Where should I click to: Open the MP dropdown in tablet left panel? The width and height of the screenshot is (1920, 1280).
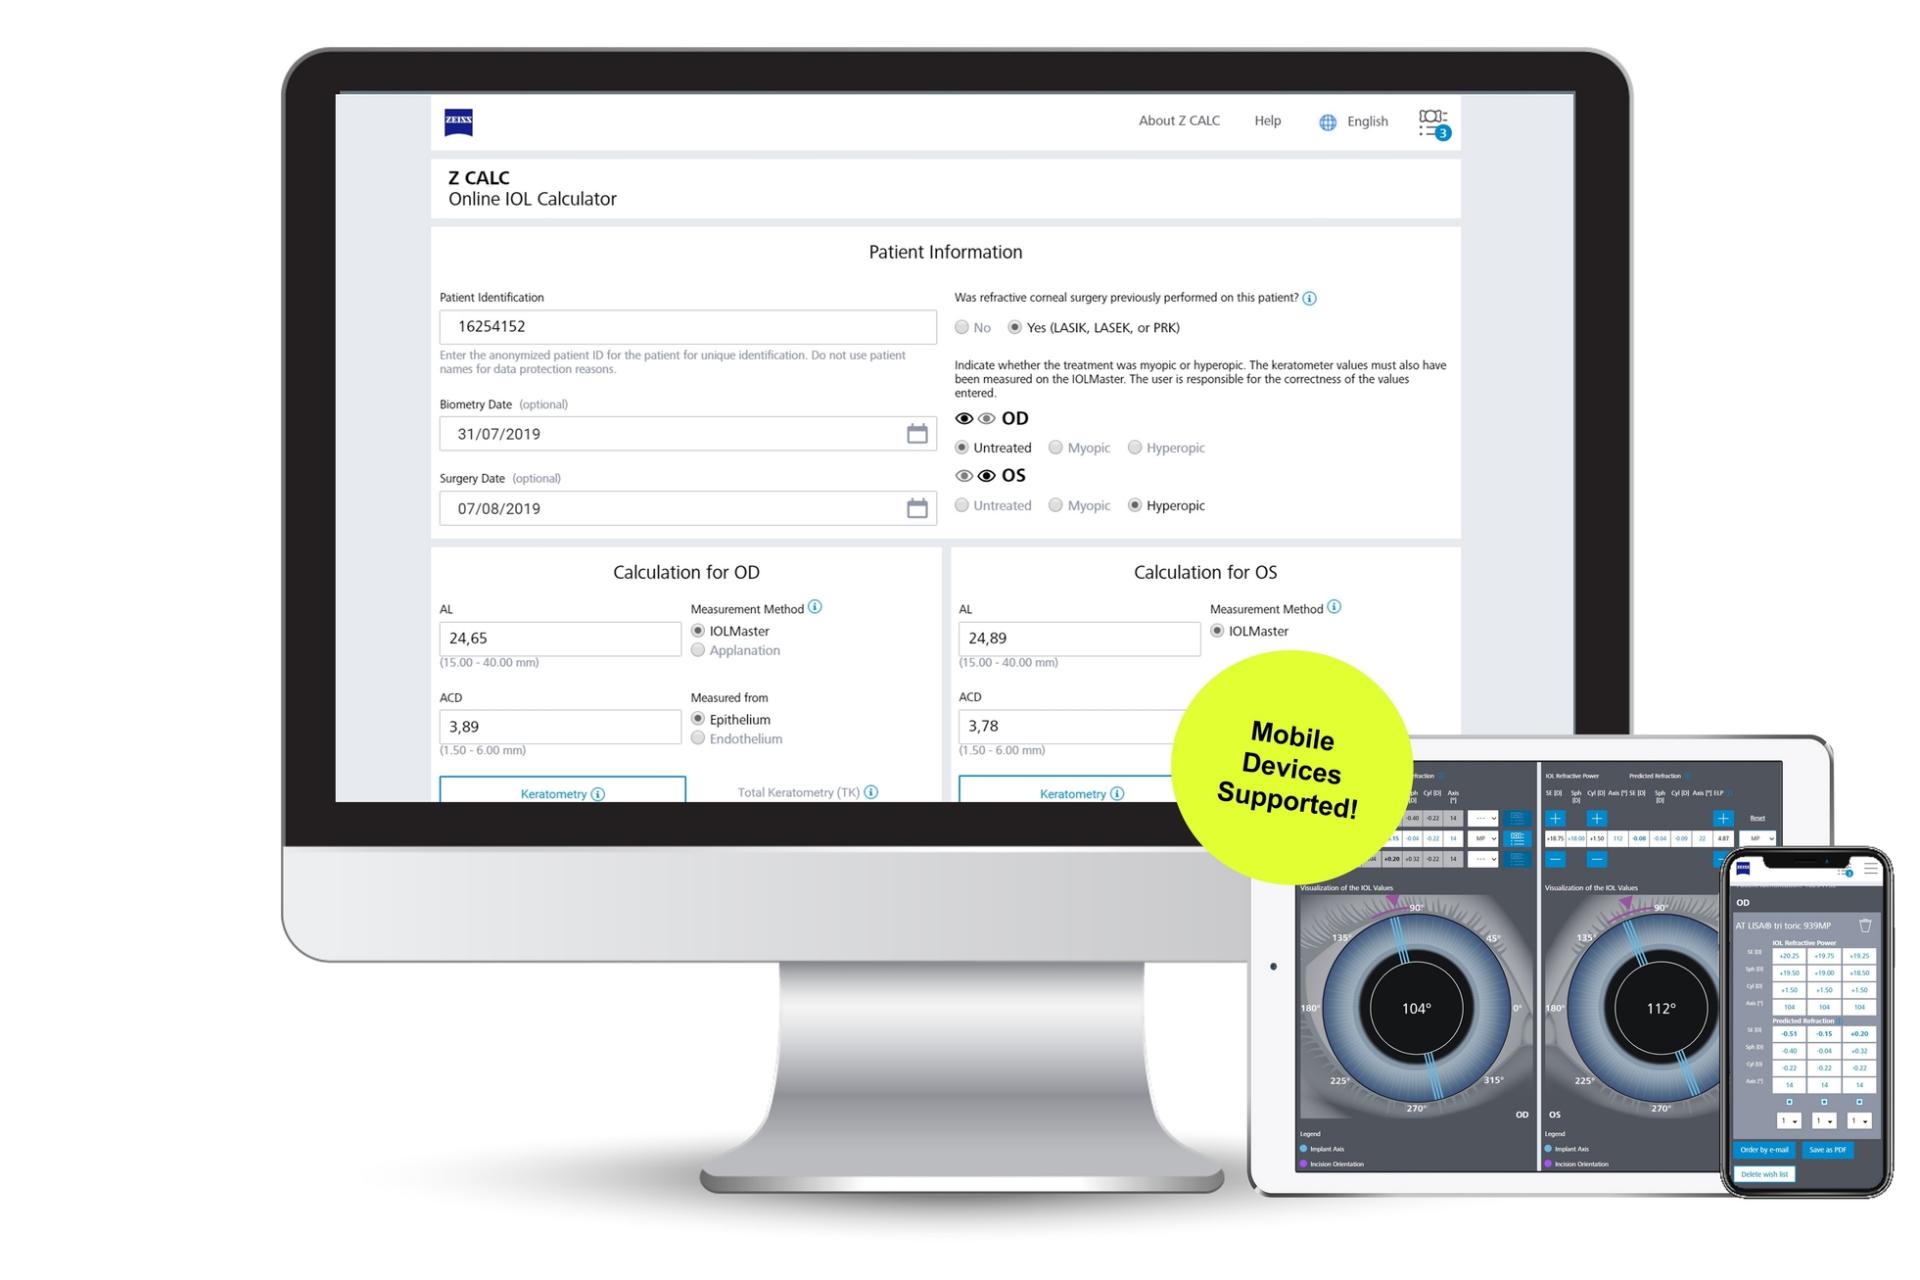pyautogui.click(x=1482, y=838)
